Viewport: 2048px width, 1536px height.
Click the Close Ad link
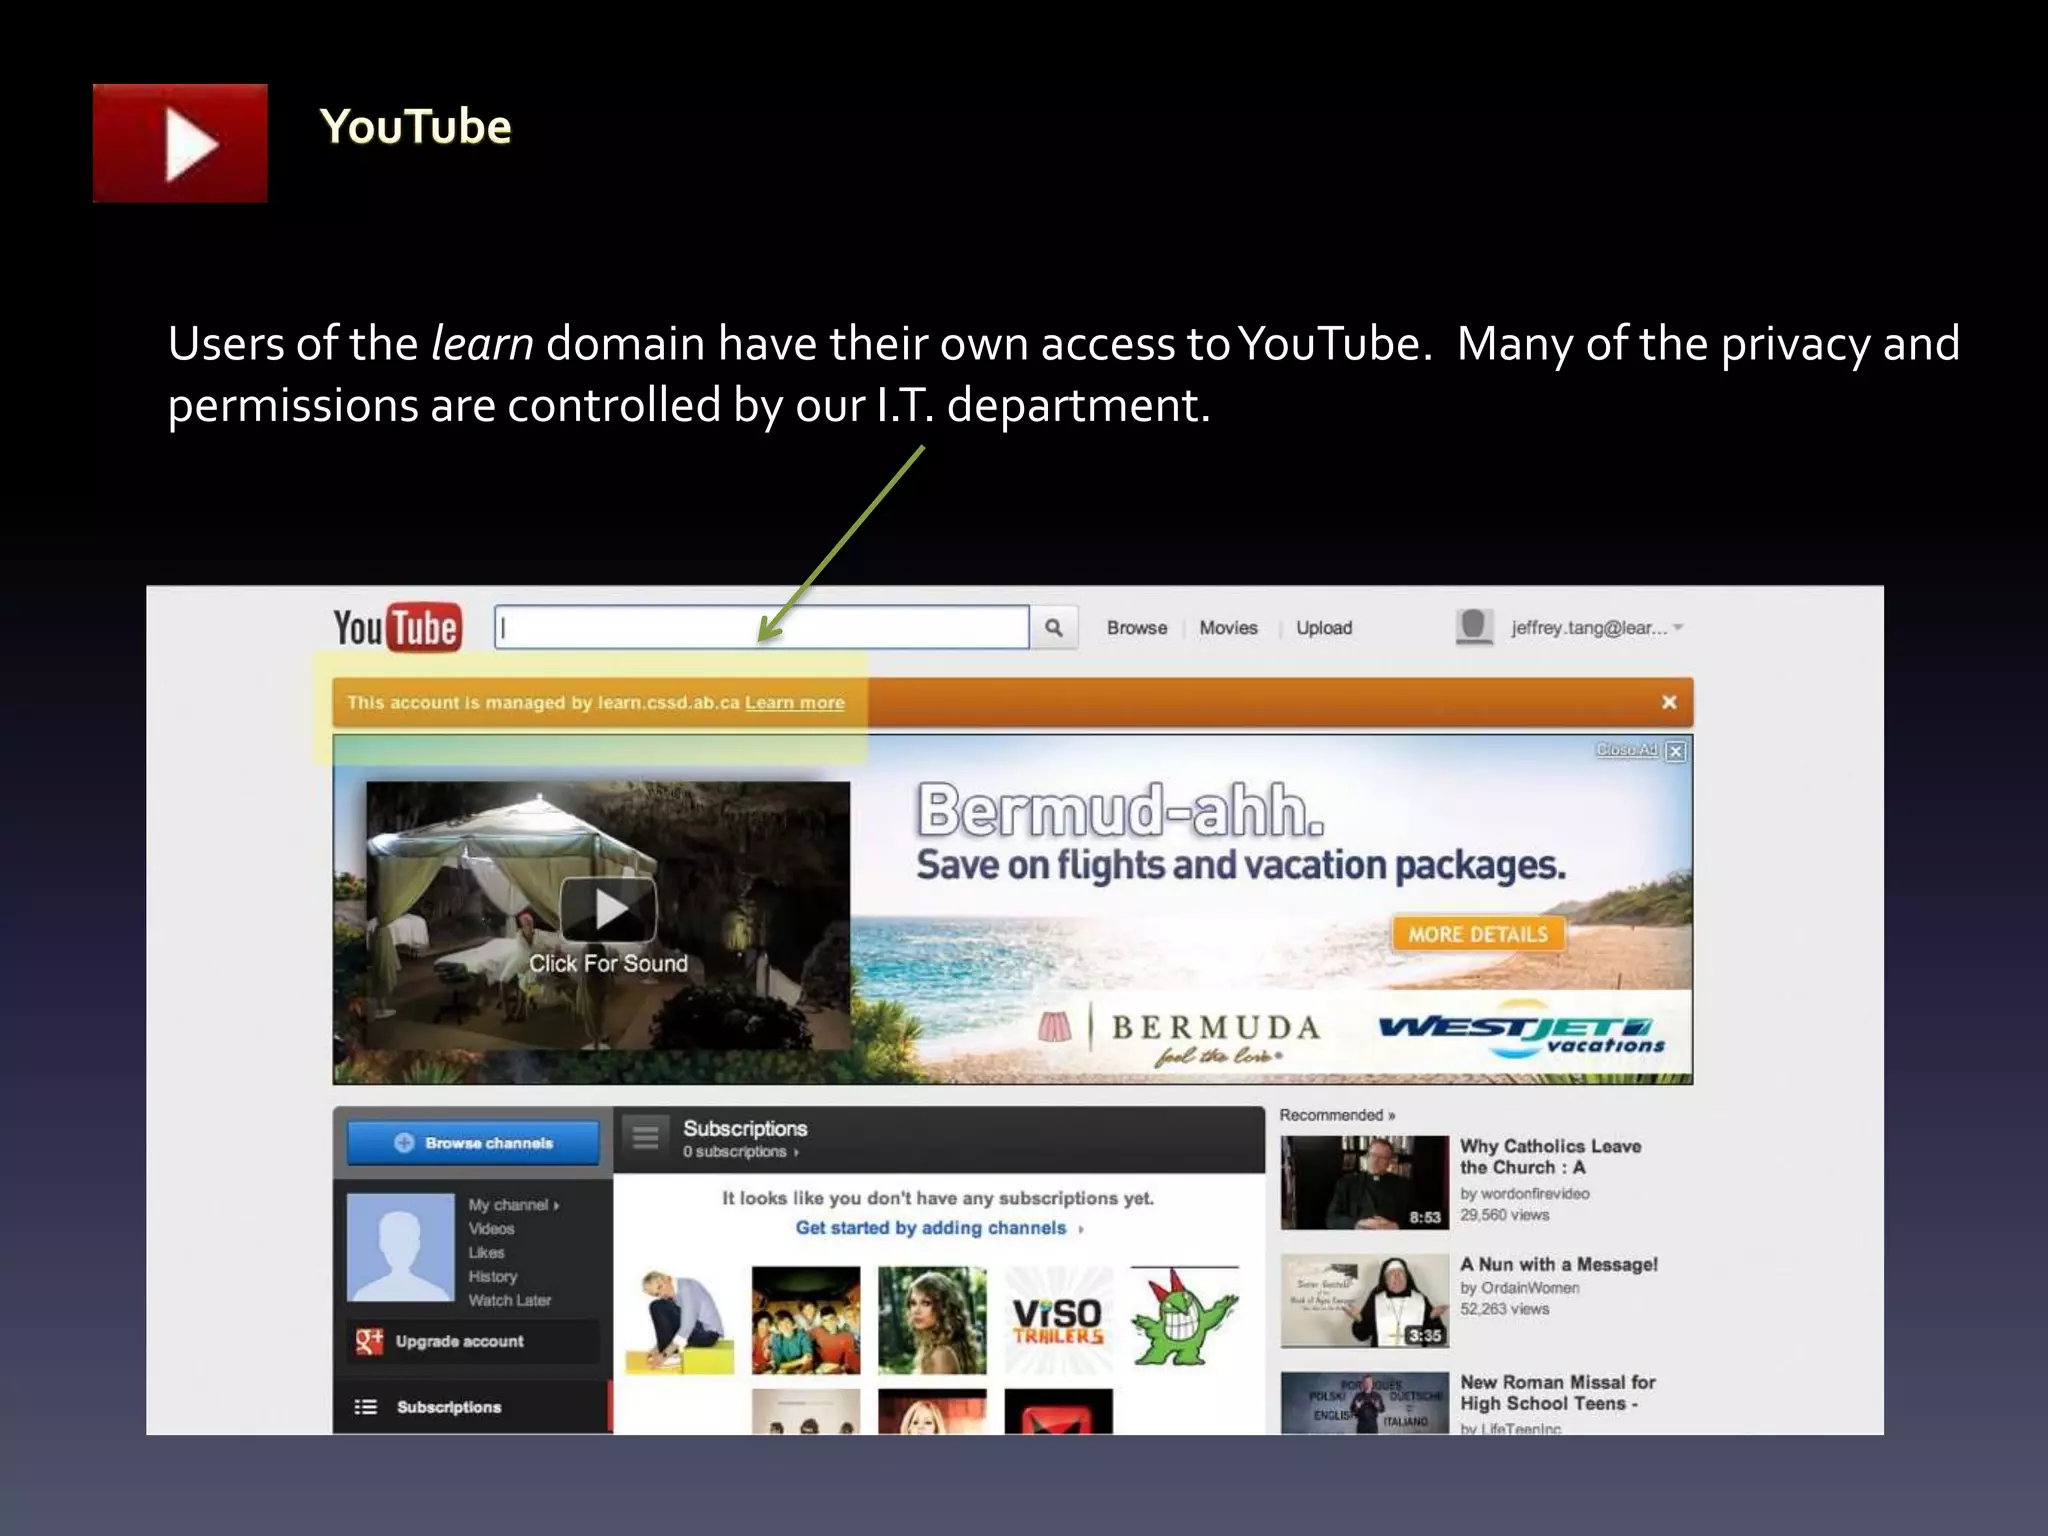1626,750
